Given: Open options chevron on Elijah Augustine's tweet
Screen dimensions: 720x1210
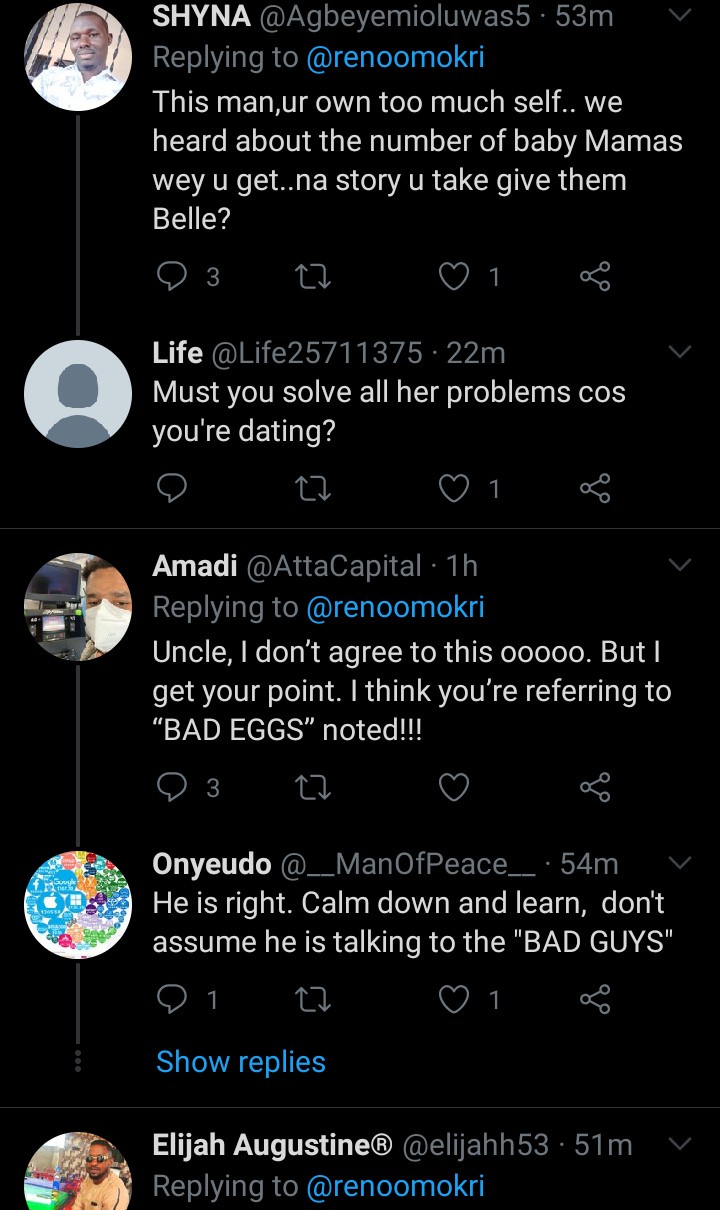Looking at the screenshot, I should pyautogui.click(x=679, y=1144).
